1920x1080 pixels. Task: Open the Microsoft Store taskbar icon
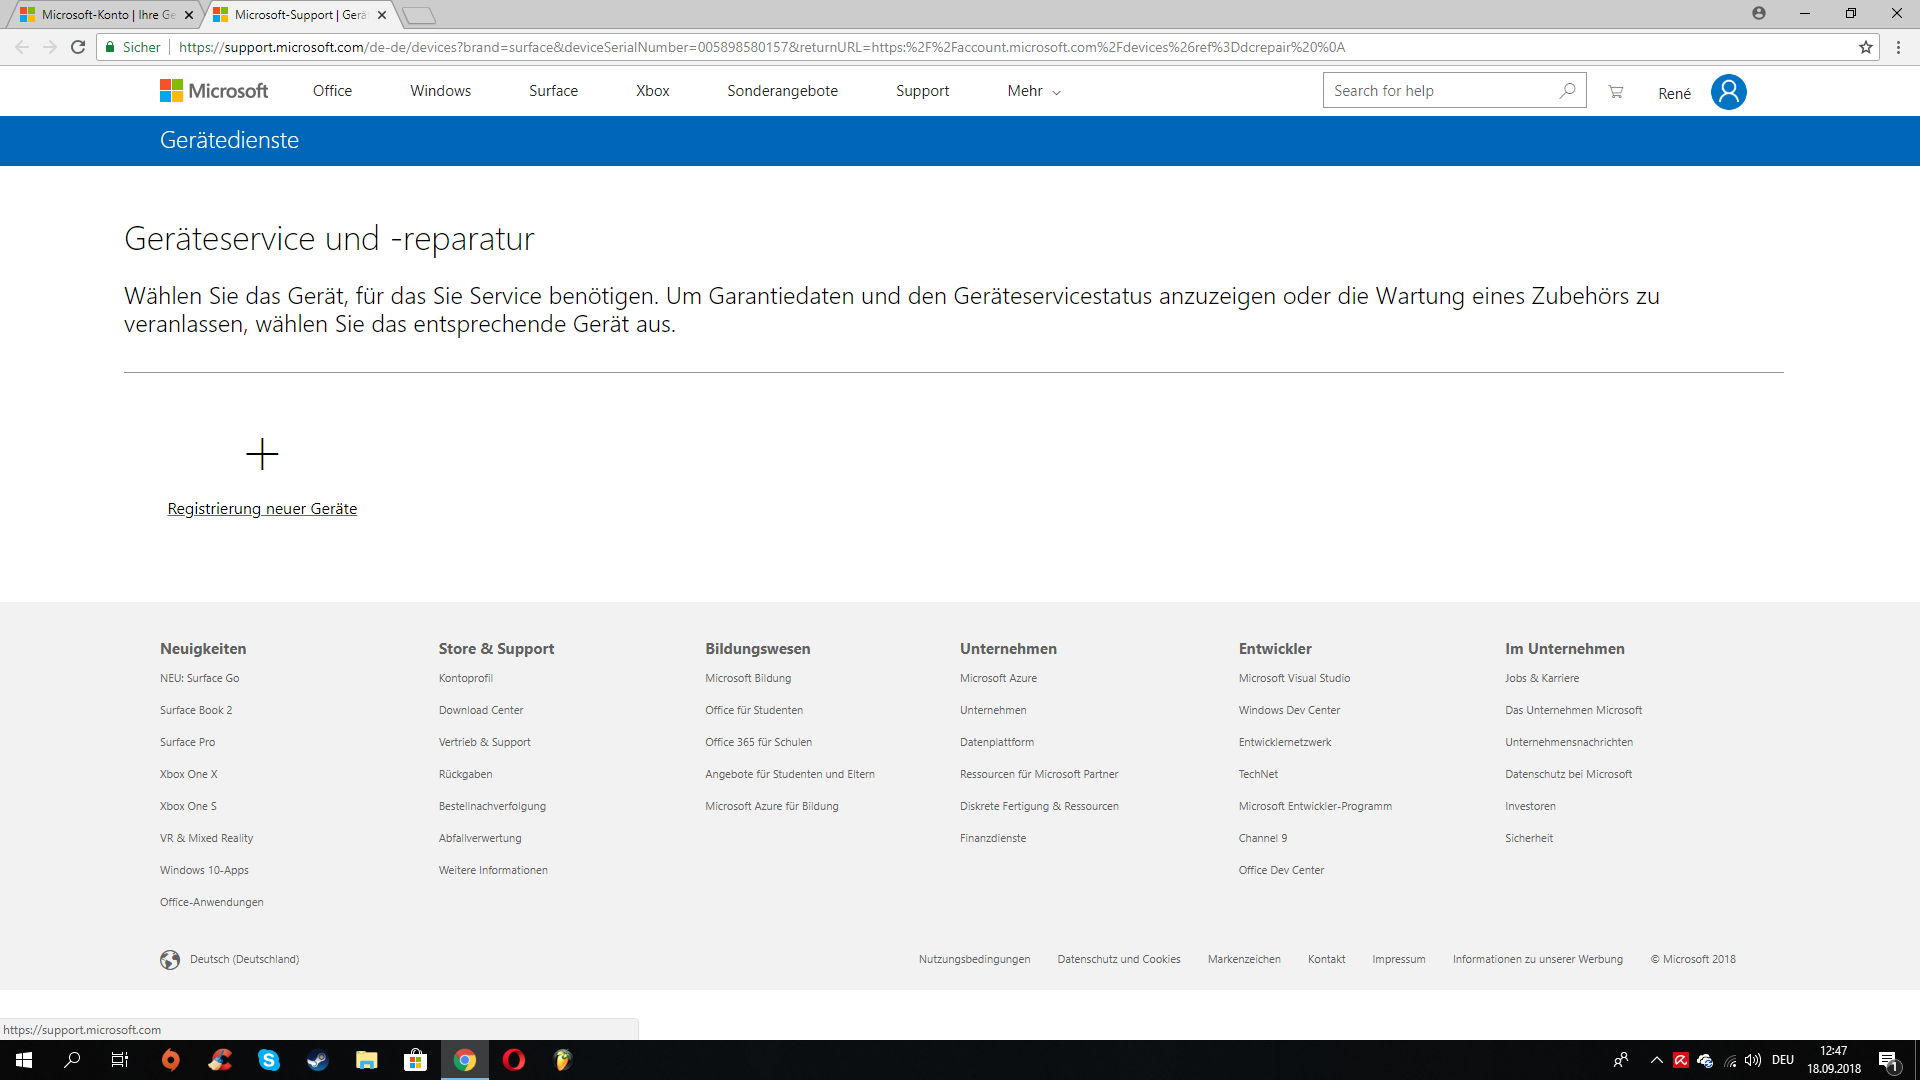[x=415, y=1060]
